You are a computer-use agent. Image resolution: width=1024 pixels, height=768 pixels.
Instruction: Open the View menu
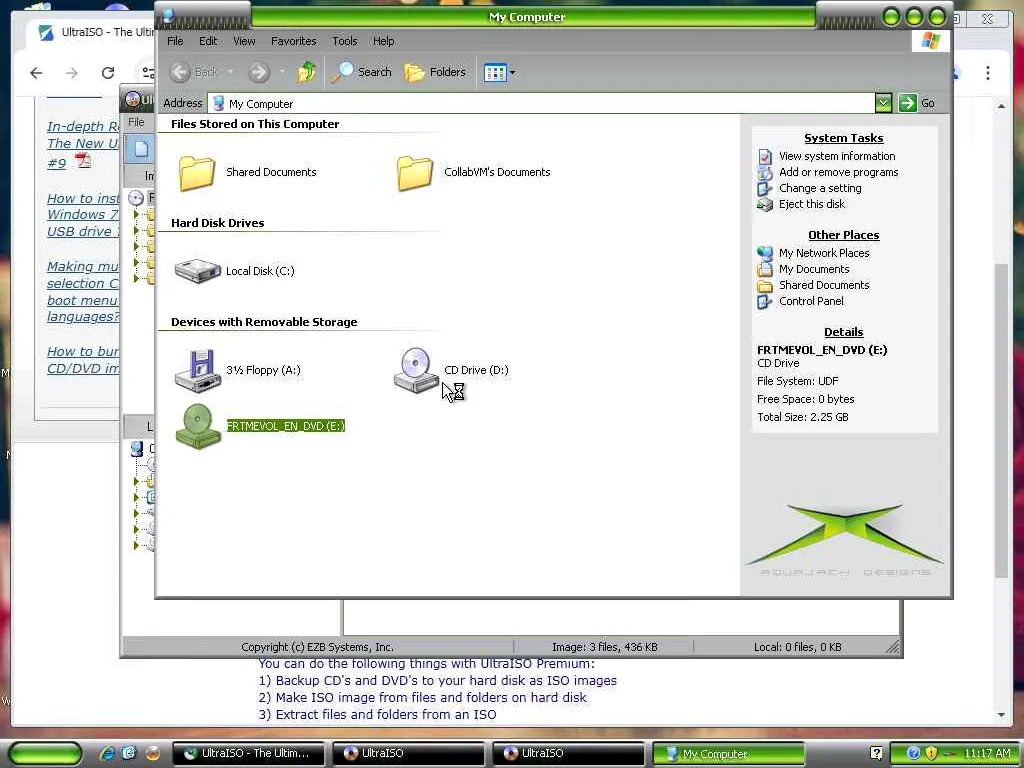click(244, 40)
